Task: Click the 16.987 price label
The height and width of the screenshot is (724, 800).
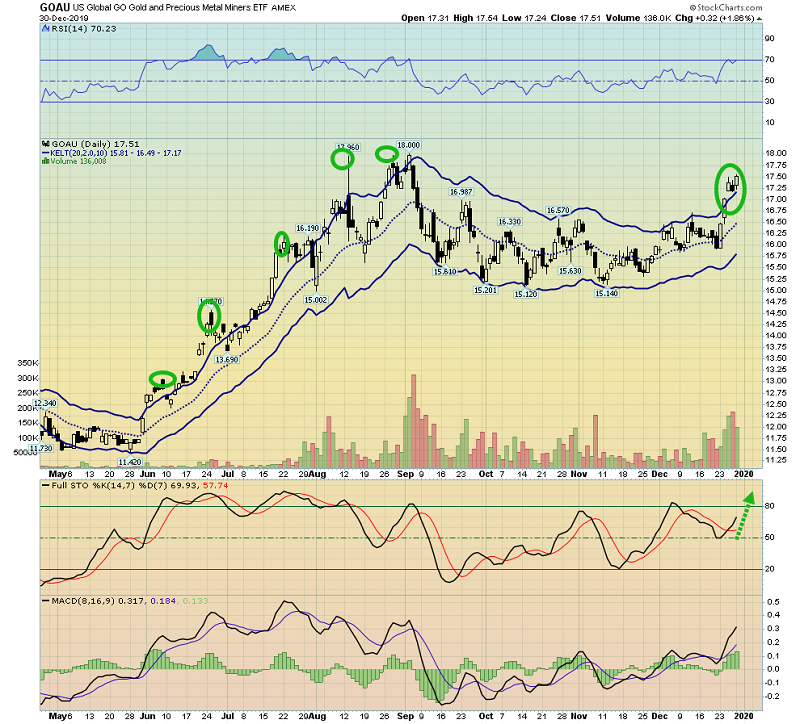Action: click(x=461, y=192)
